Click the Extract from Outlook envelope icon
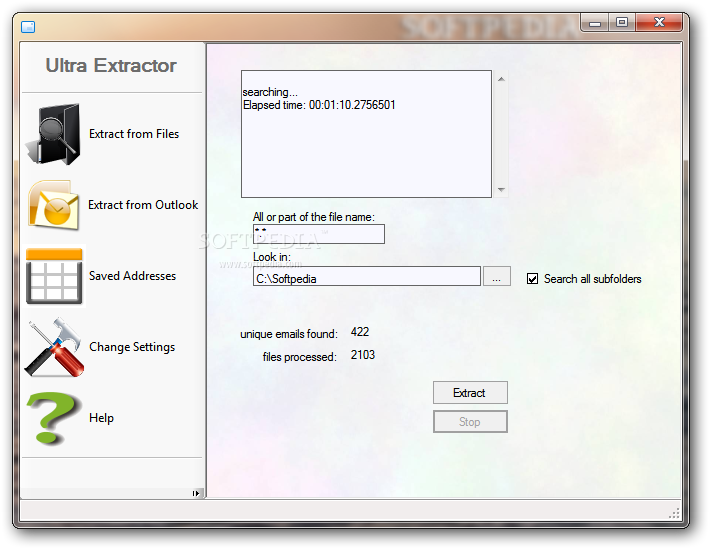The image size is (710, 549). [x=53, y=205]
